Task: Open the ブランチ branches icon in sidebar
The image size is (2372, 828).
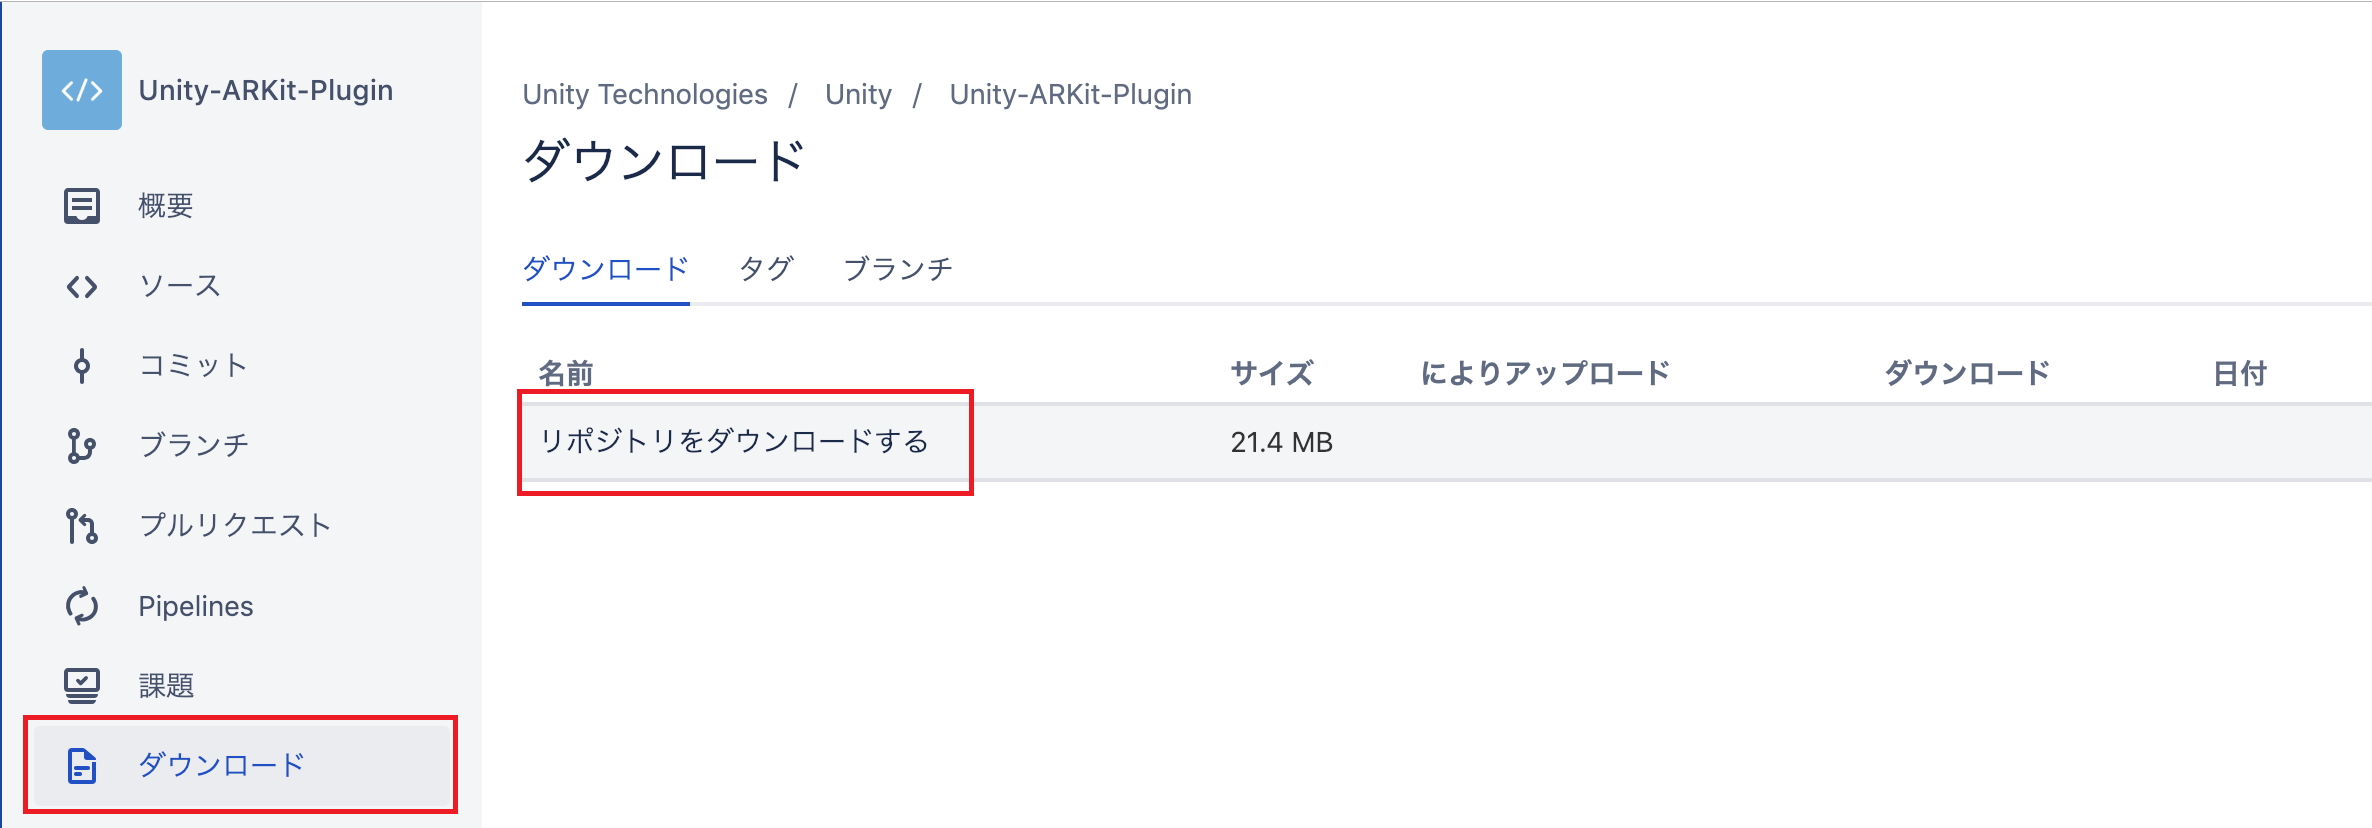Action: (82, 446)
